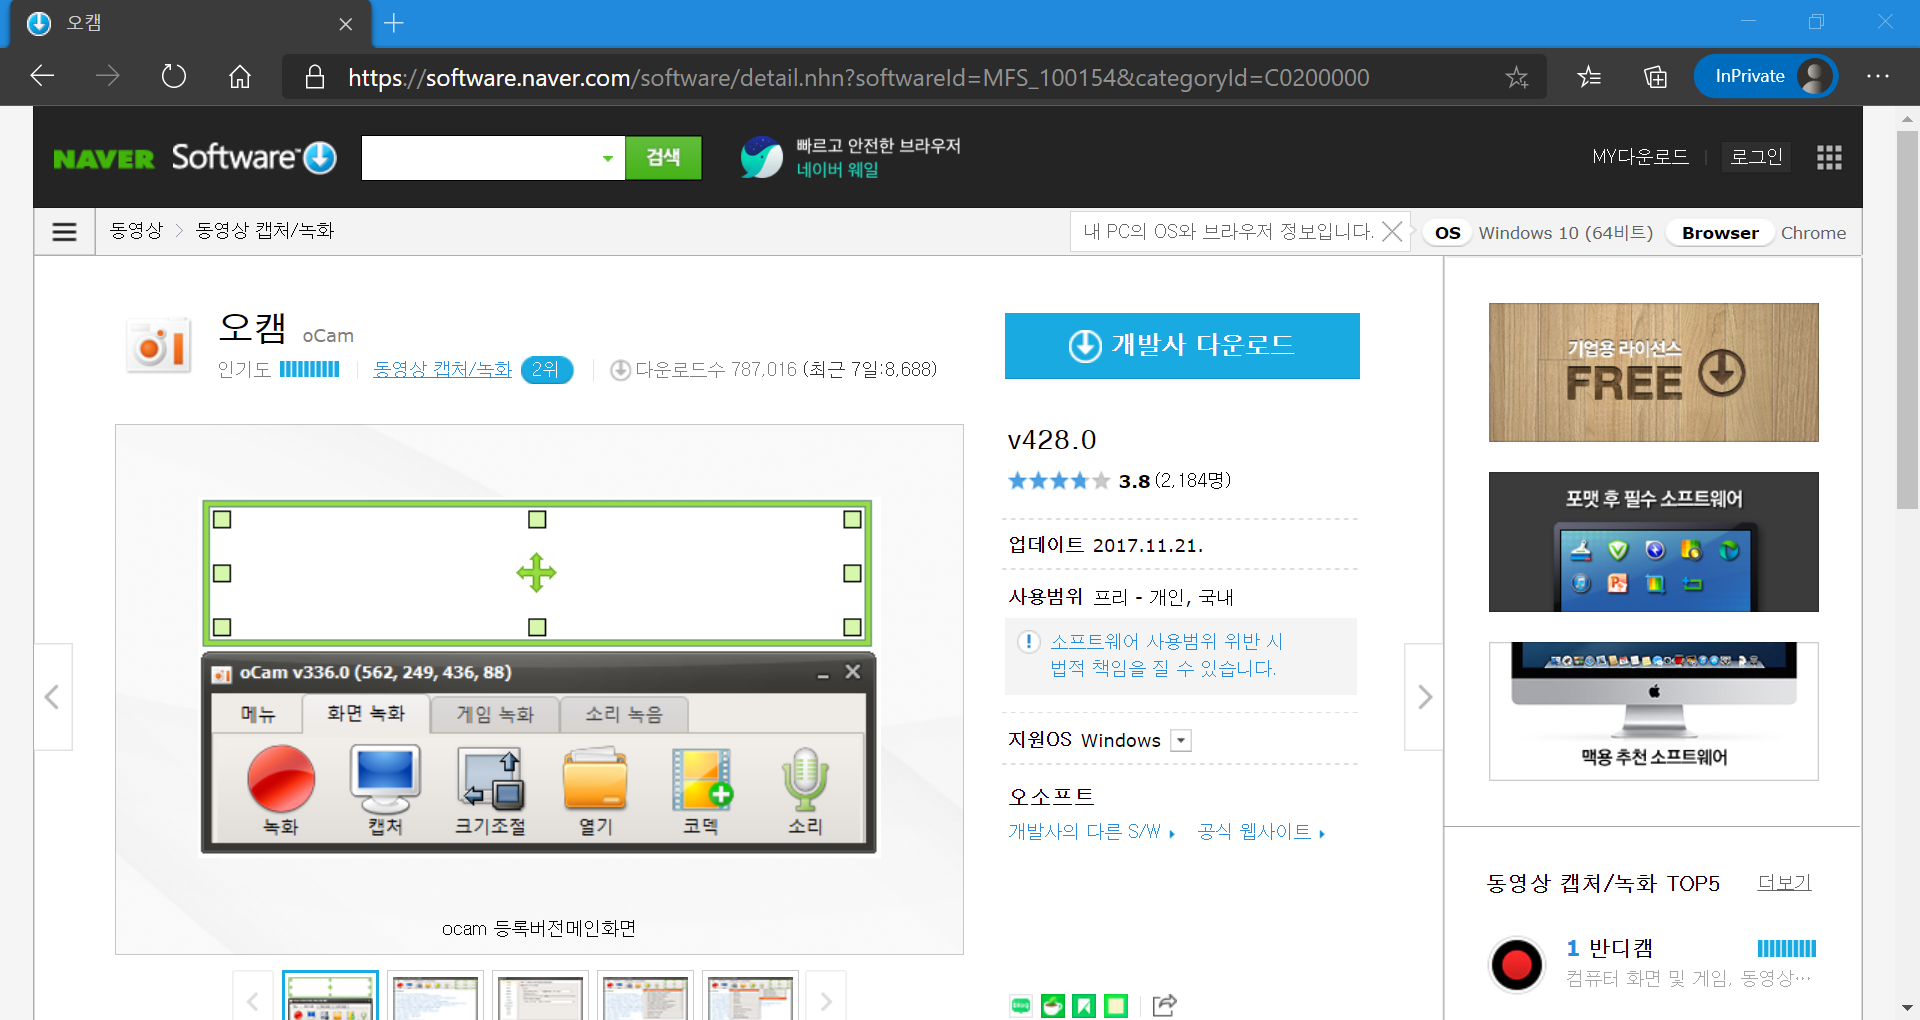Expand the 지원OS Windows dropdown
This screenshot has width=1920, height=1020.
(1181, 740)
